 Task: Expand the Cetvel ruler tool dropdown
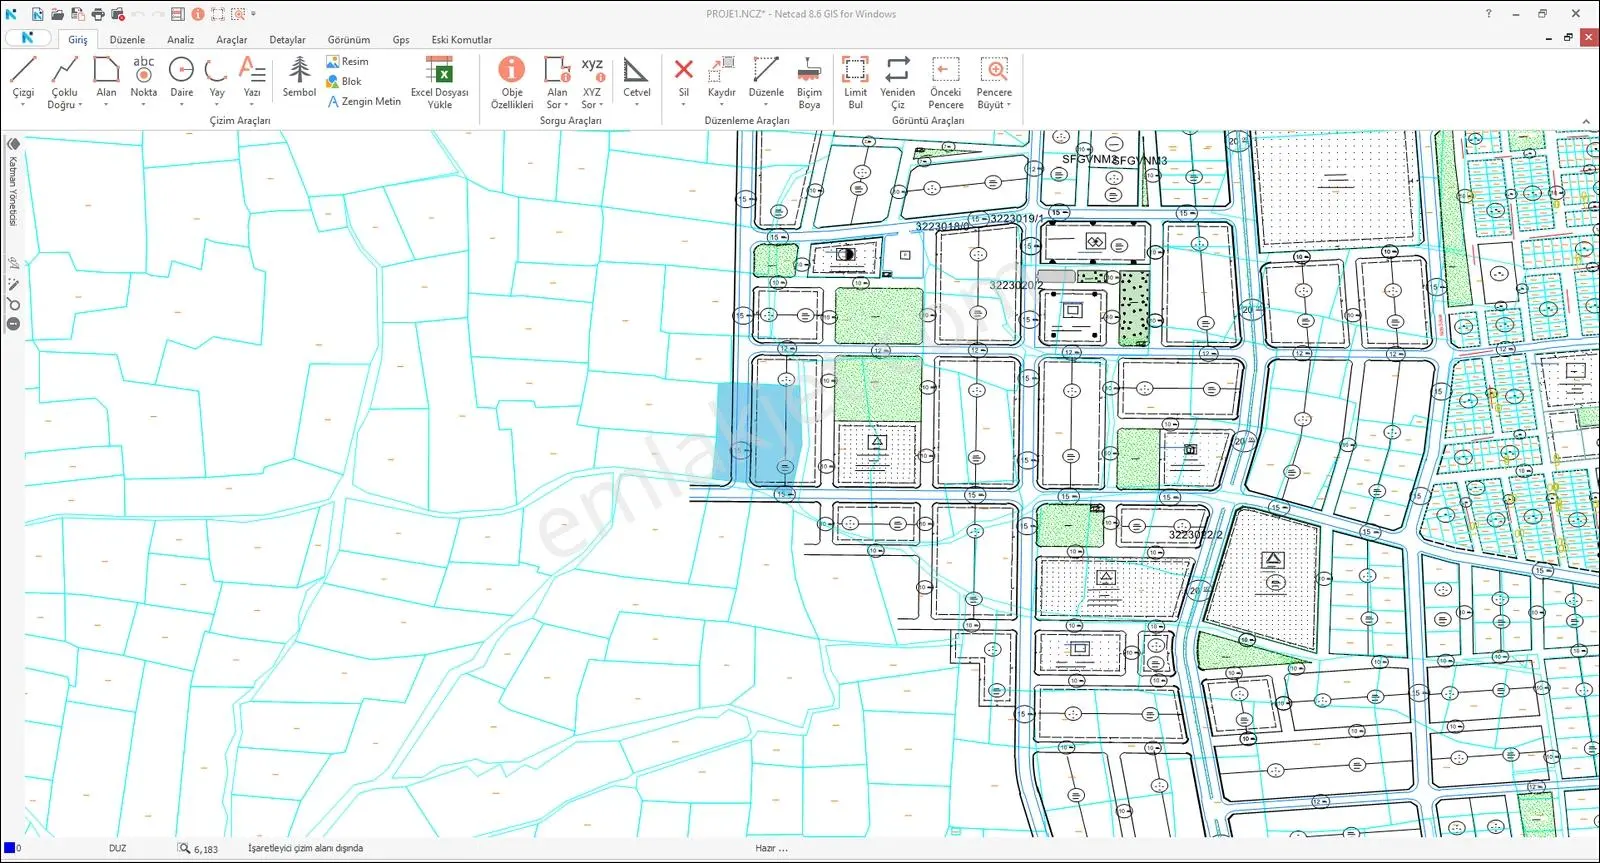tap(636, 104)
